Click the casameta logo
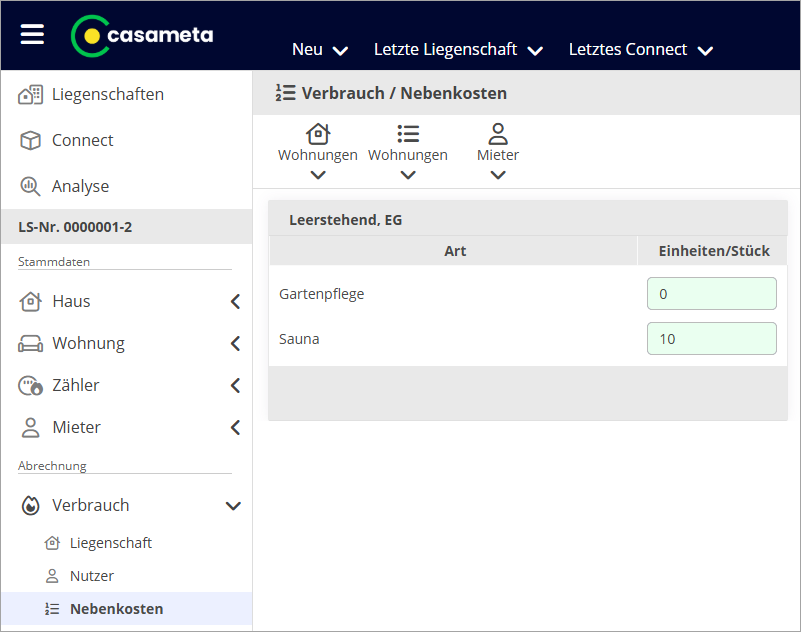 tap(142, 36)
